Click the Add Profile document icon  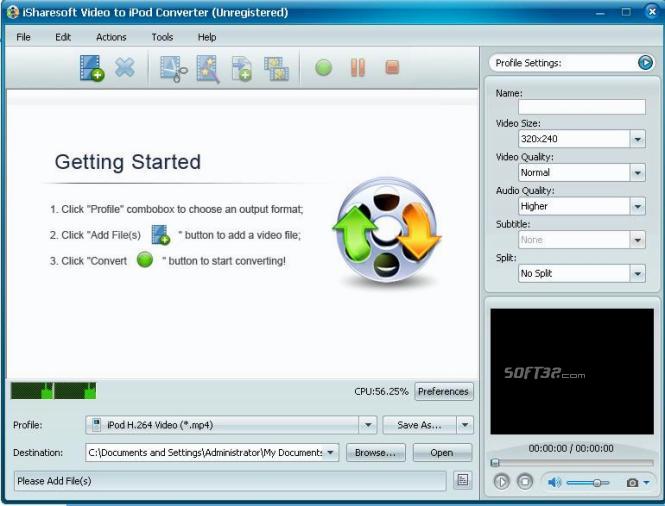click(241, 69)
